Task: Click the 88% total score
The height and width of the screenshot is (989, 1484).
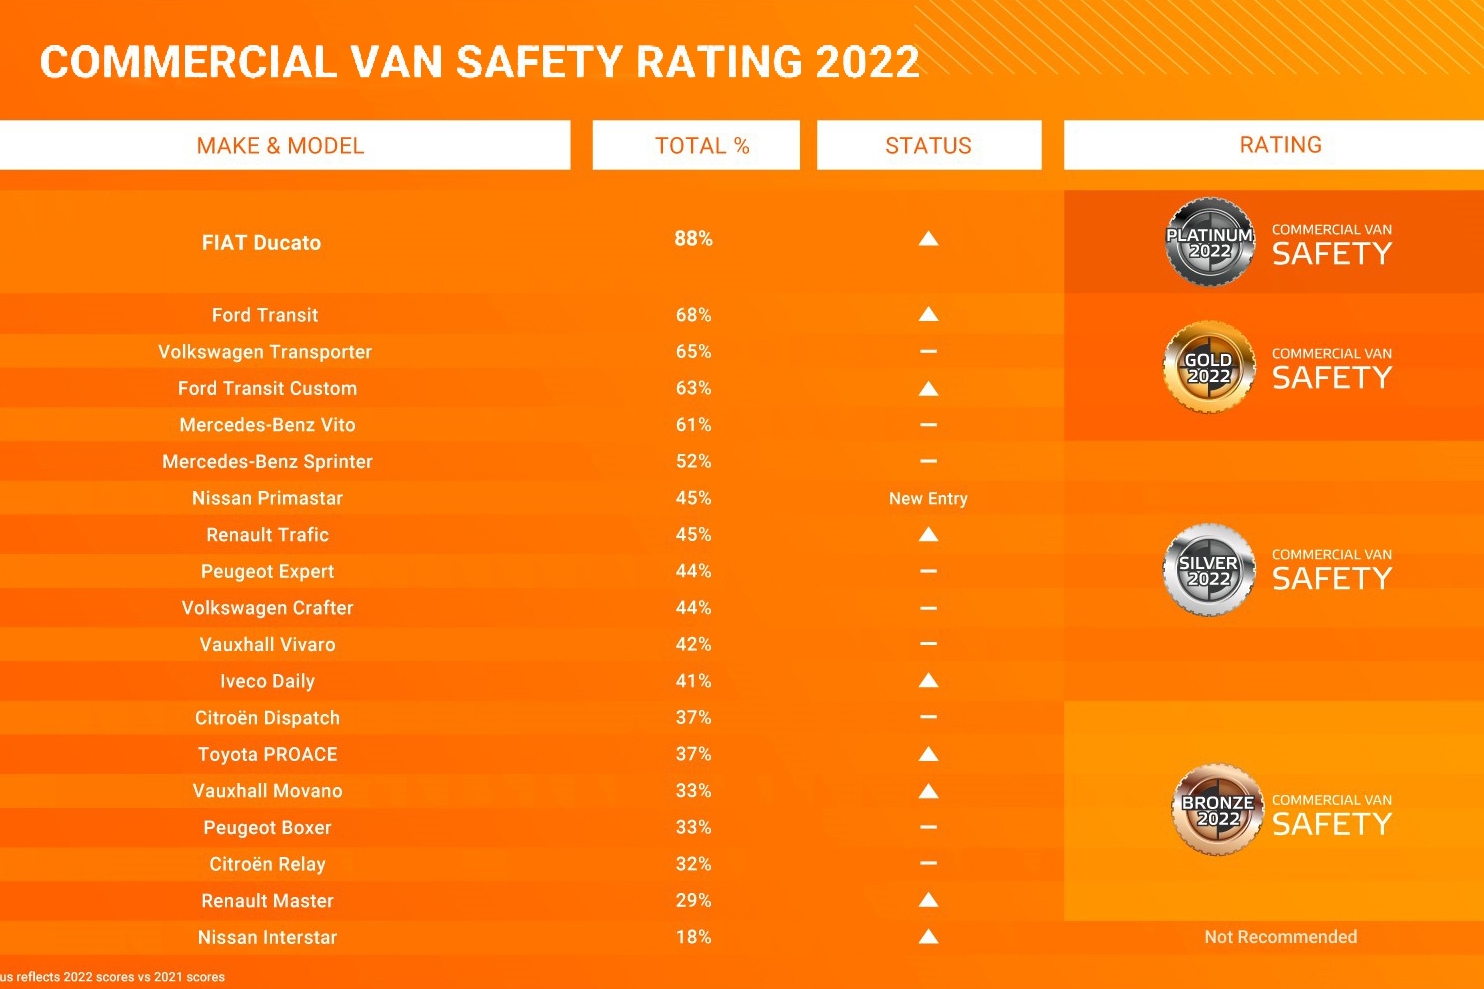Action: (693, 239)
